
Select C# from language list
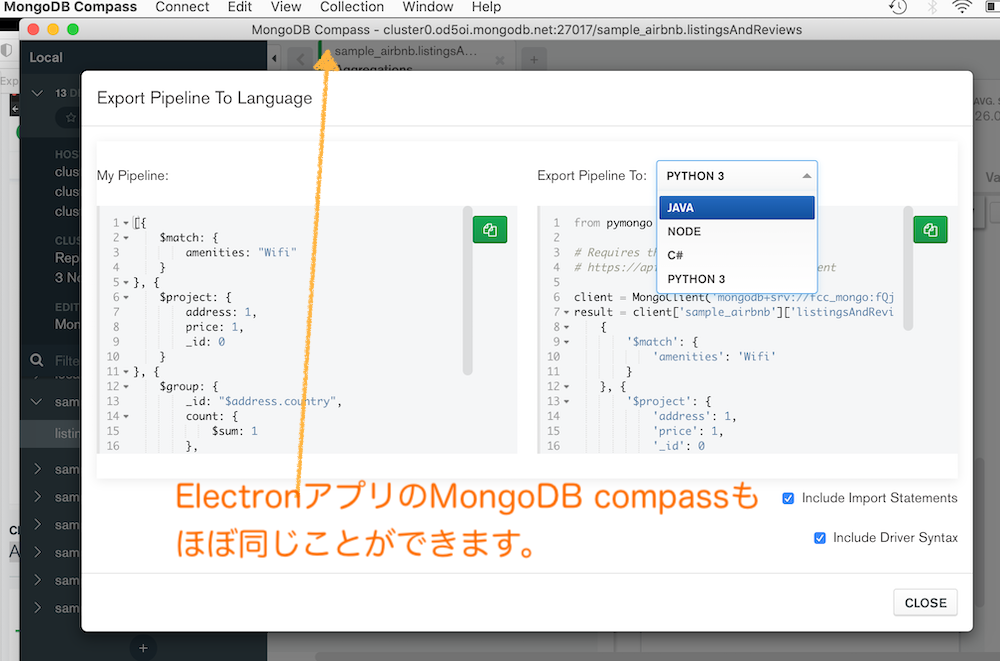click(x=737, y=255)
